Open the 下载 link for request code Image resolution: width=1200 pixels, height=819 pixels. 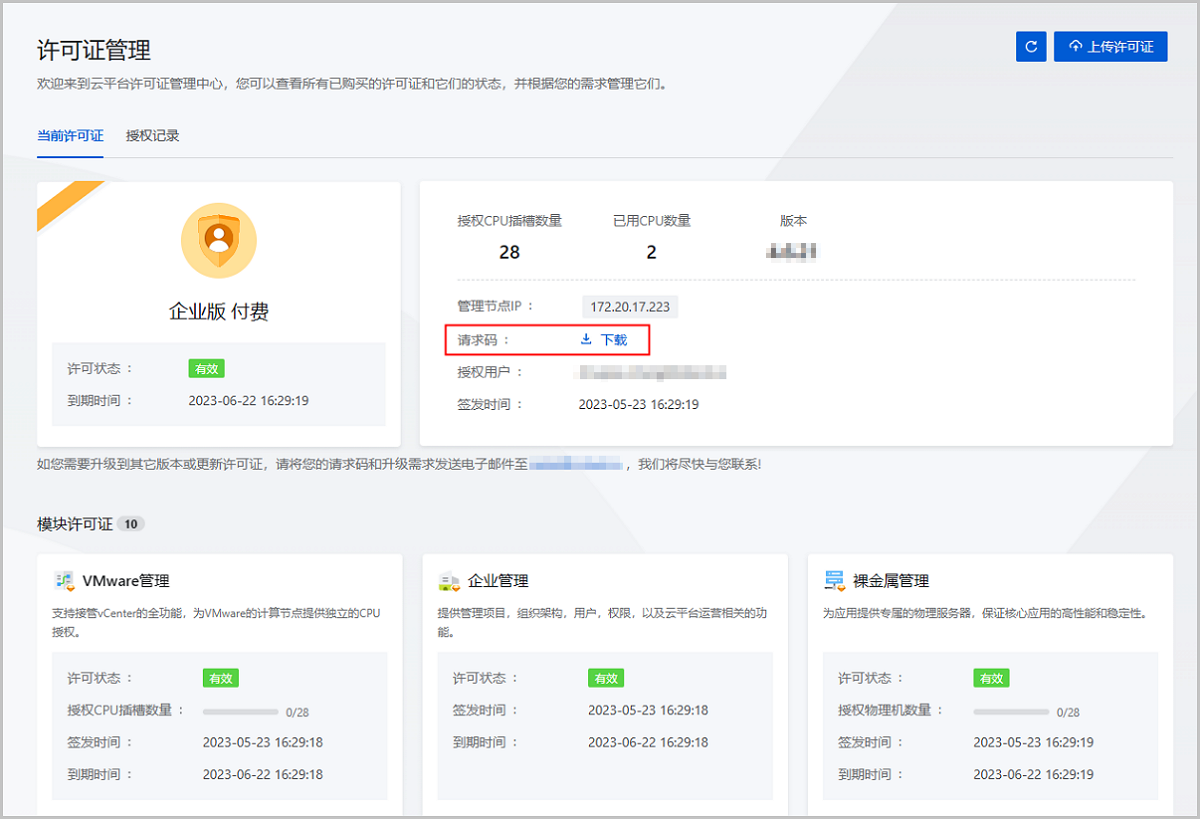coord(611,339)
